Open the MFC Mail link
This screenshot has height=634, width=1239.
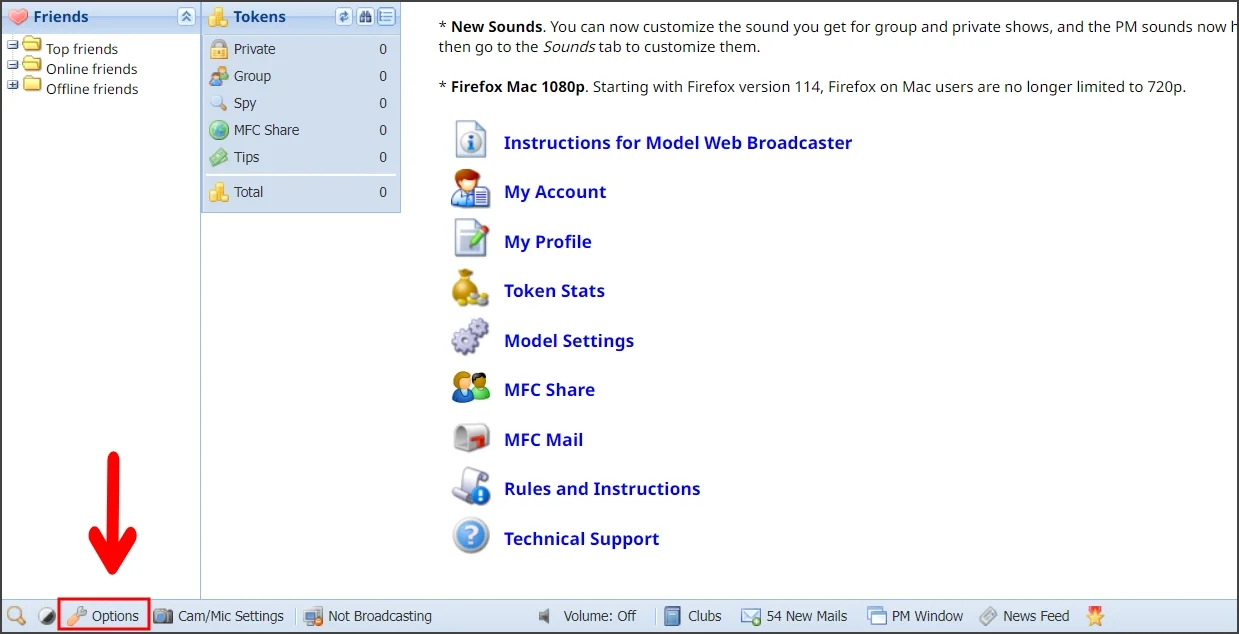(544, 440)
